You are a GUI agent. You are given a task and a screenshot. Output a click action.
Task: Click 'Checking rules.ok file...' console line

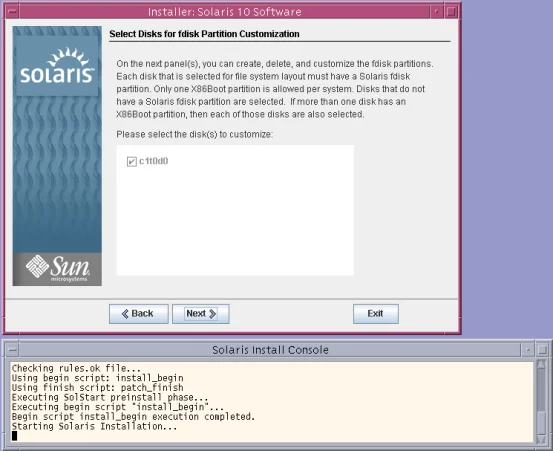[76, 368]
